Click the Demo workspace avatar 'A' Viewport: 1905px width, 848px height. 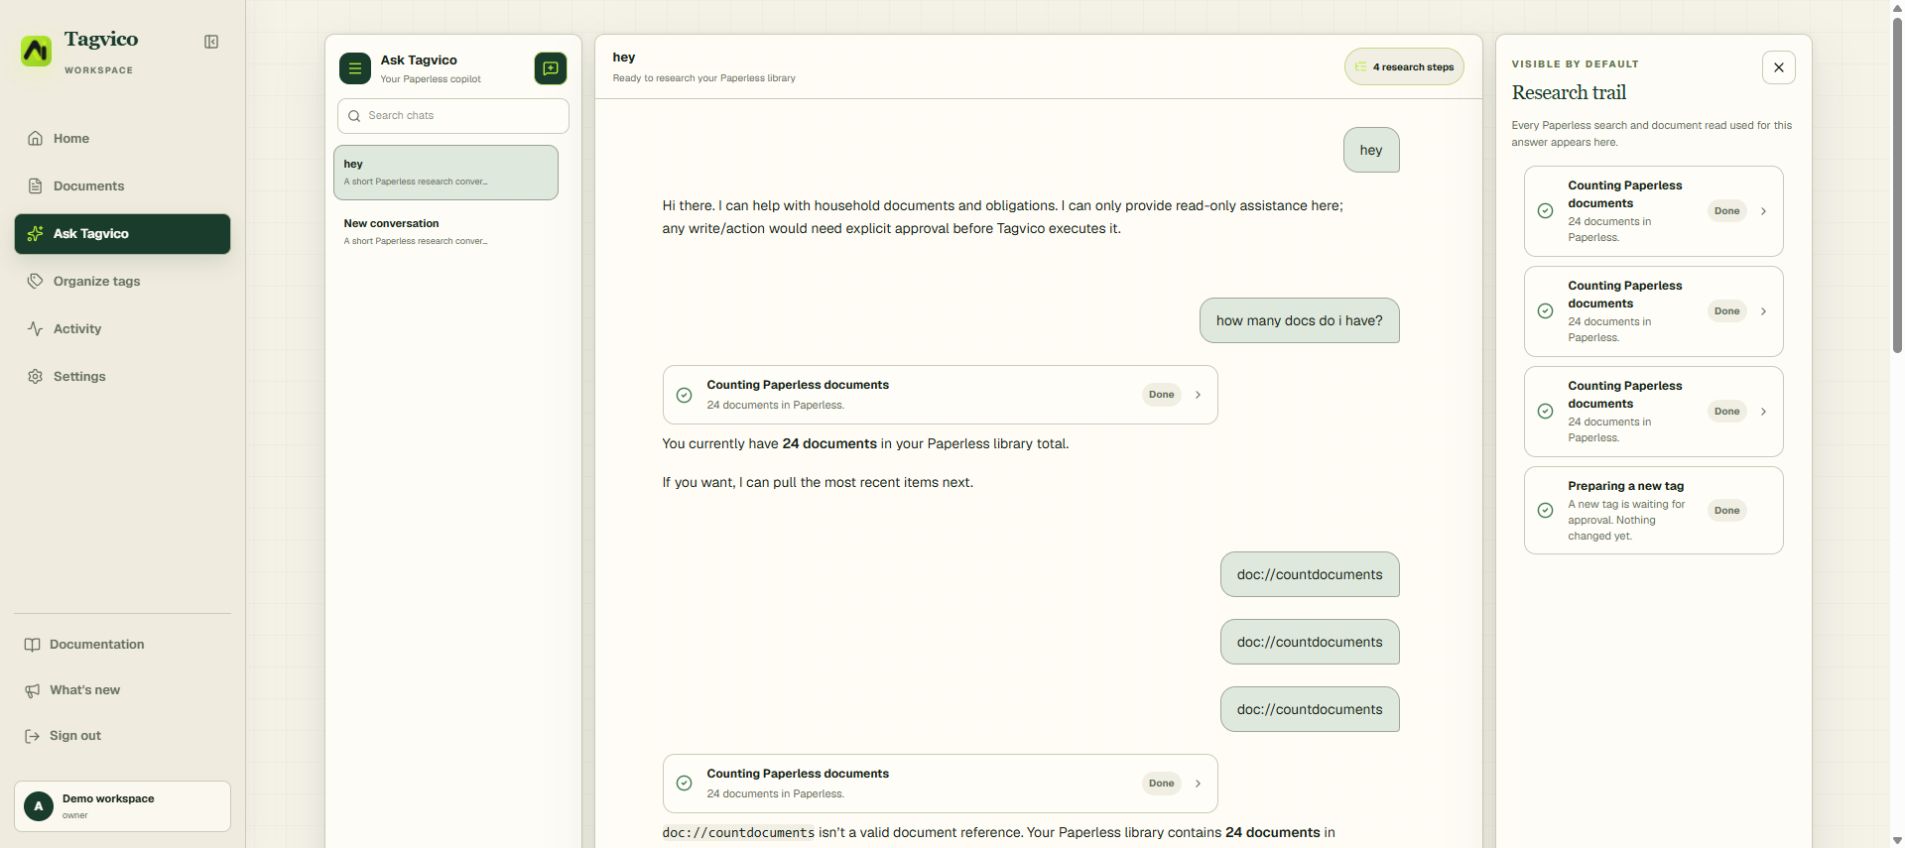coord(38,806)
